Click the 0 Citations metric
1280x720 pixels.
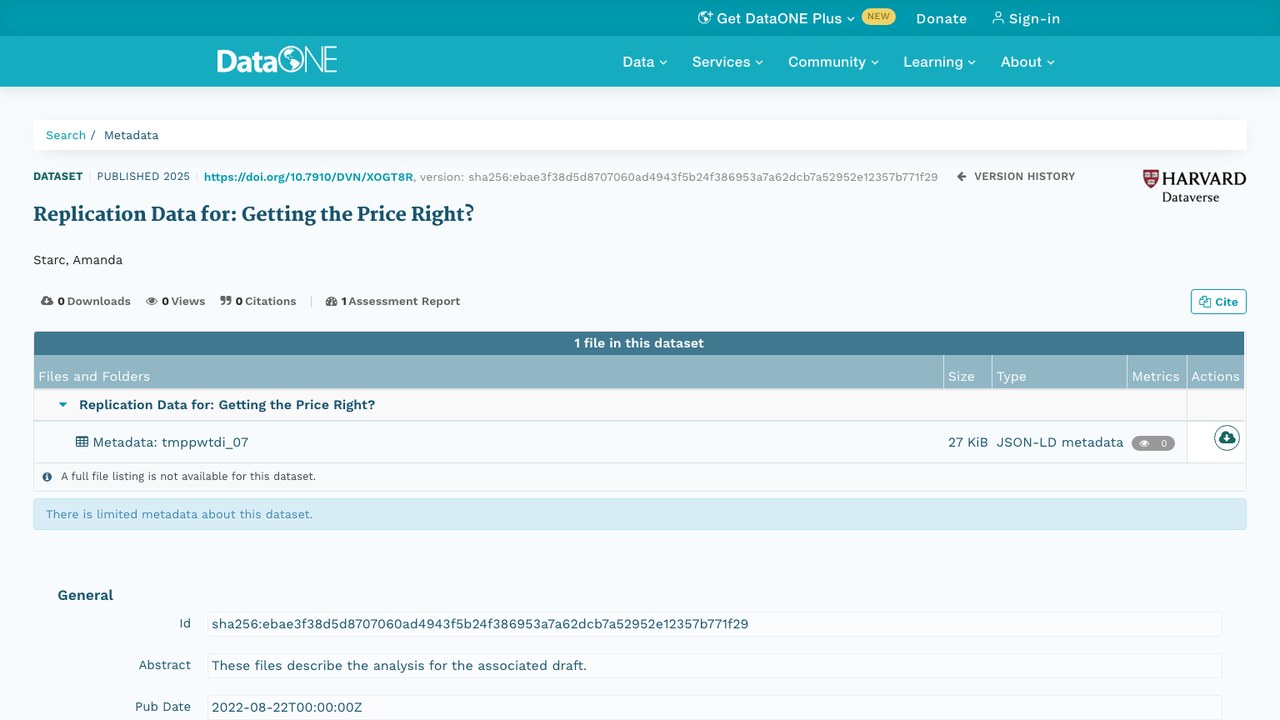pyautogui.click(x=258, y=301)
